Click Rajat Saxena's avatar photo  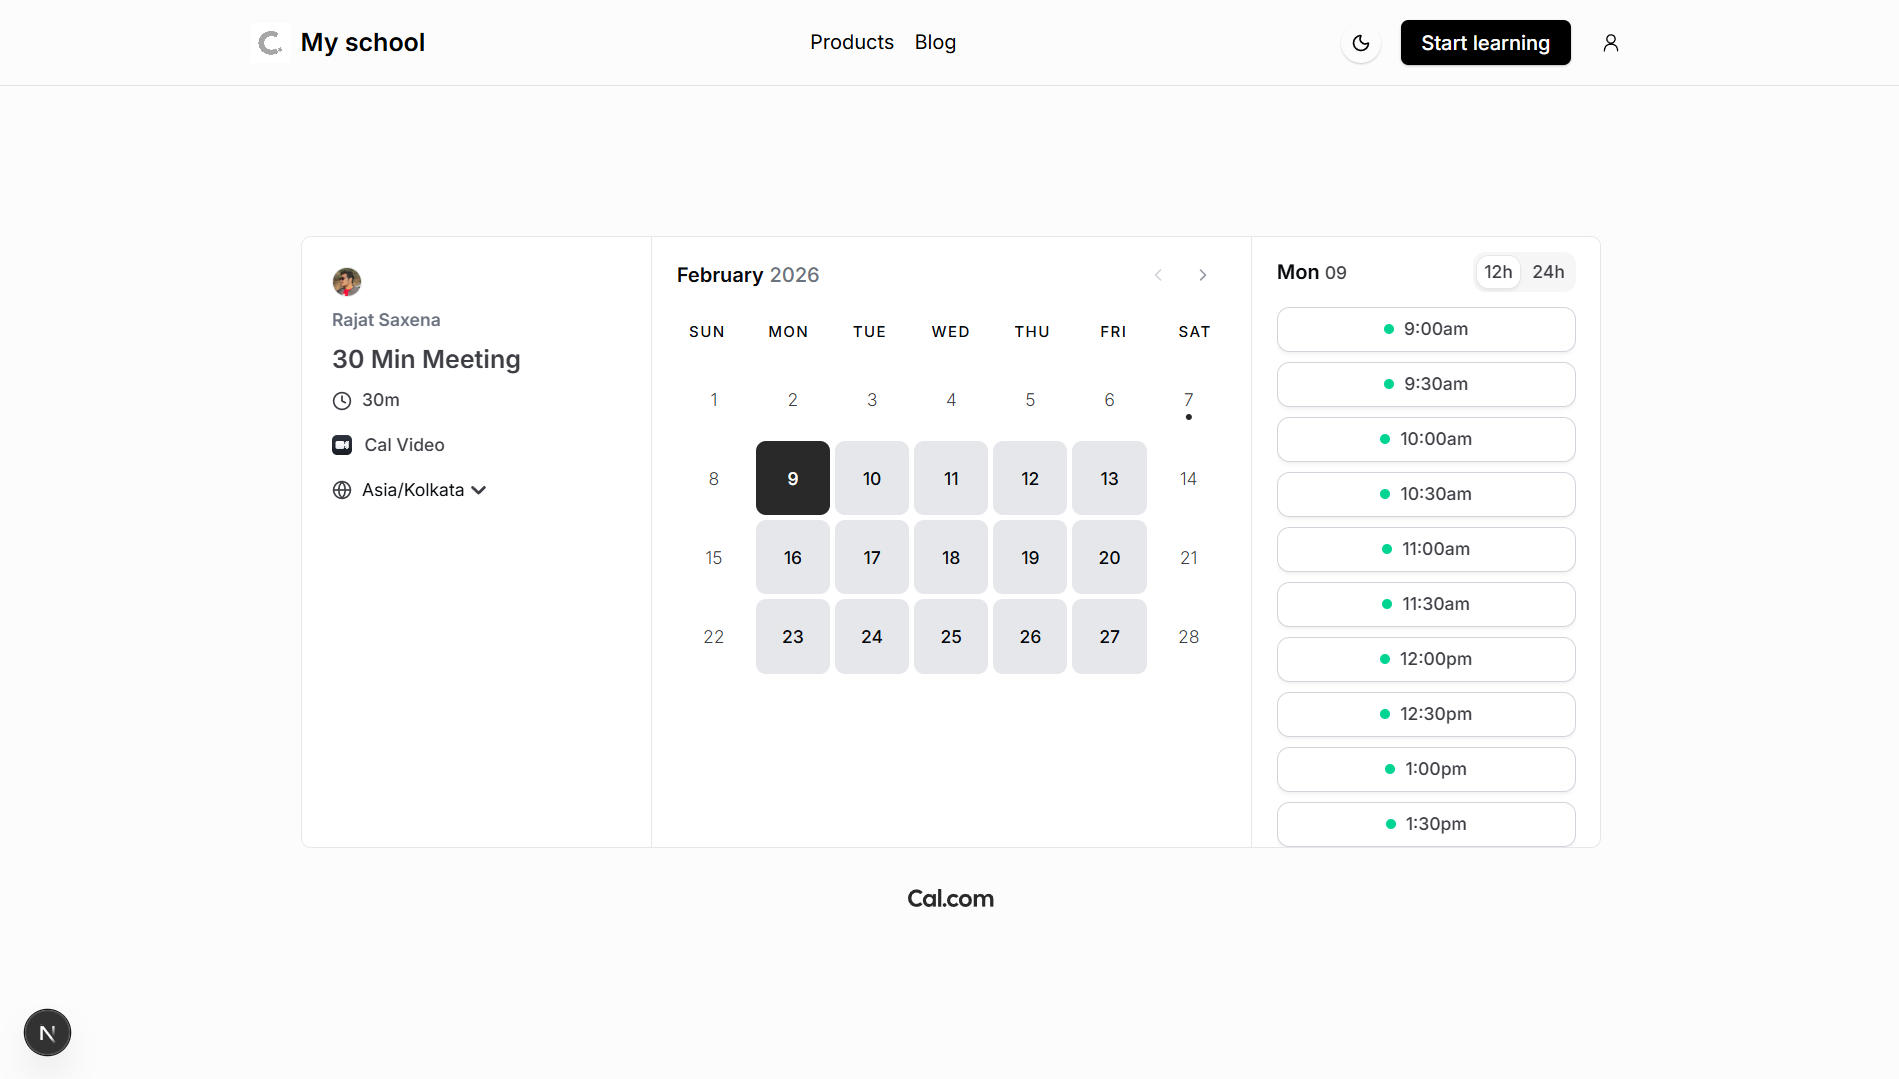[x=346, y=282]
